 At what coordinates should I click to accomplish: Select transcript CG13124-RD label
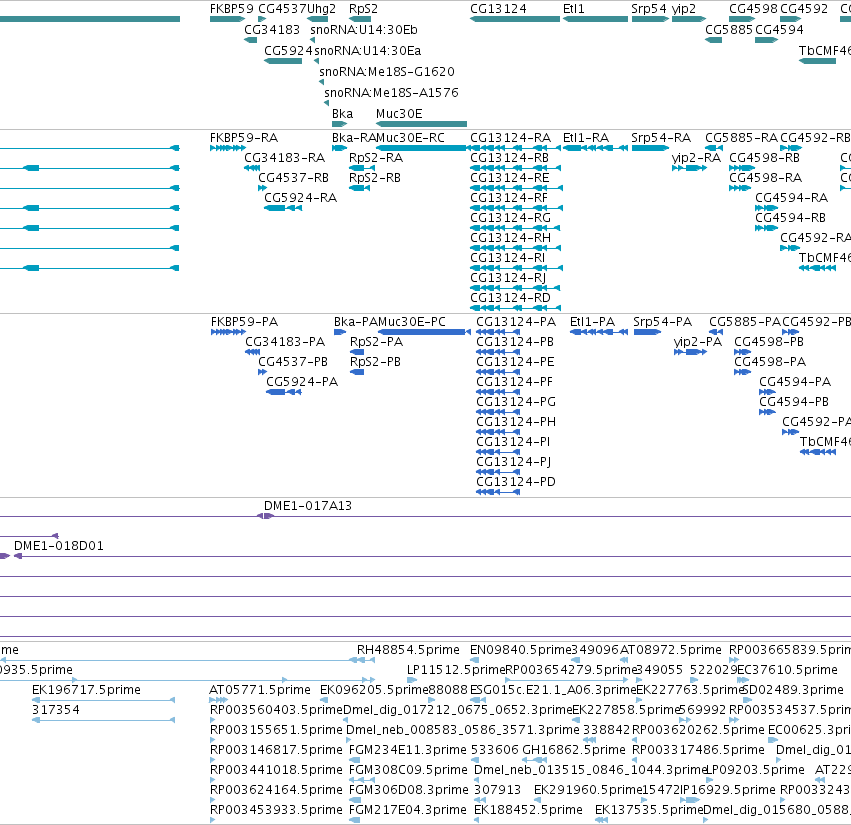point(511,298)
